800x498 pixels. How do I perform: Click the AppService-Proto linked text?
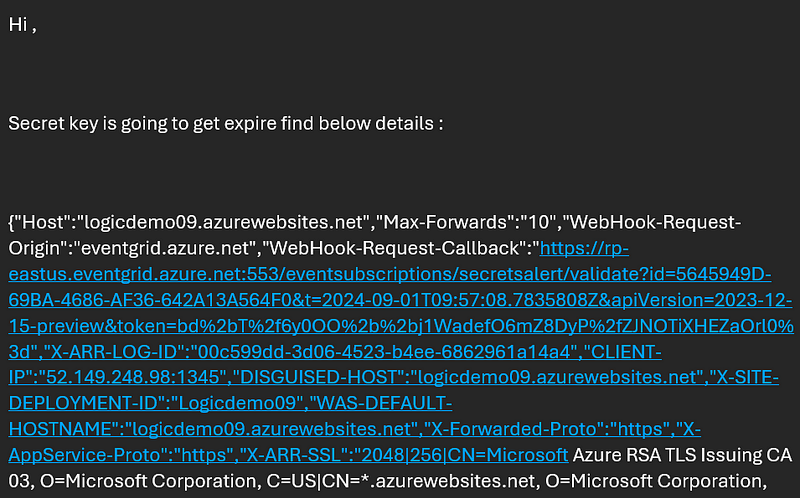[x=121, y=455]
